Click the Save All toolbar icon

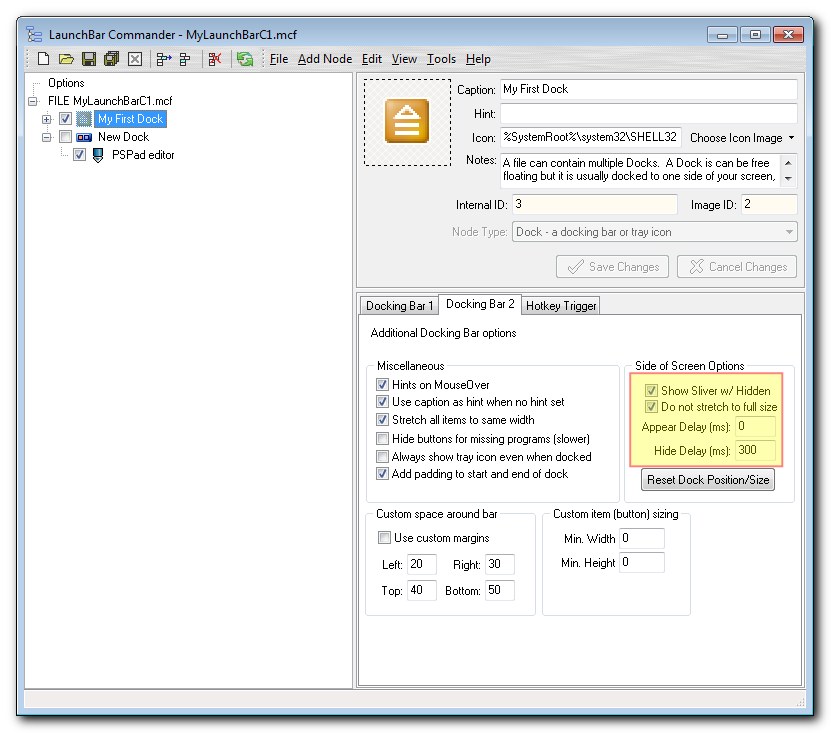tap(111, 59)
